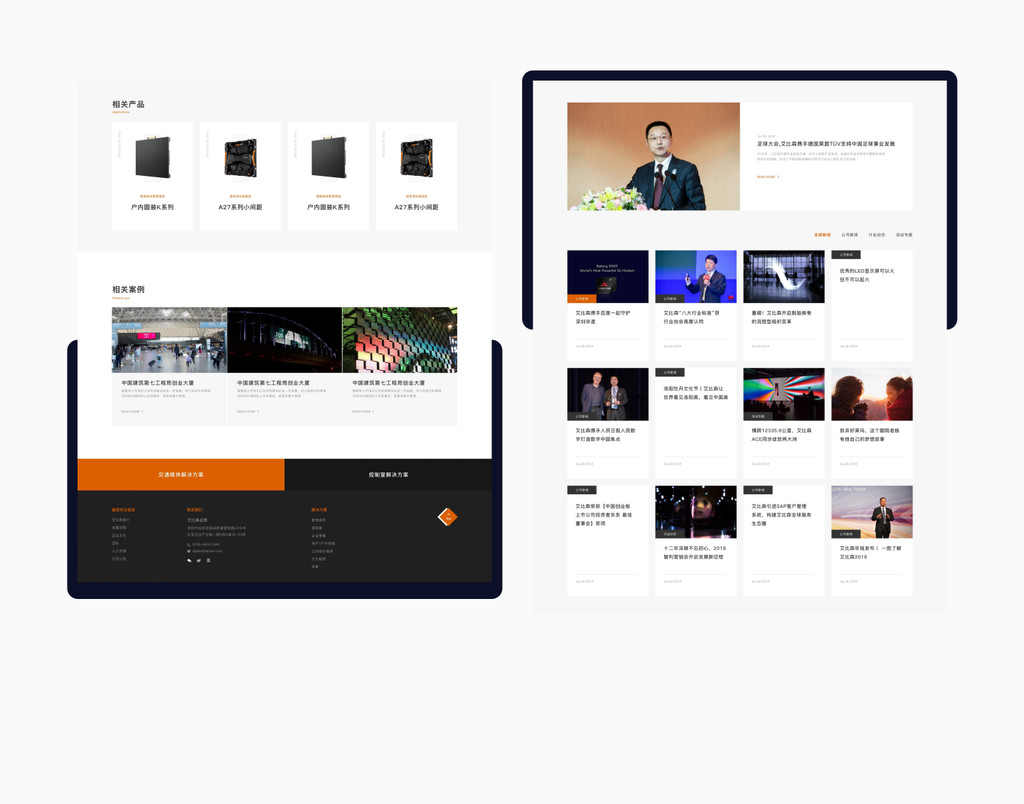Image resolution: width=1024 pixels, height=804 pixels.
Task: Open the colorful cube wall case image
Action: pos(400,340)
